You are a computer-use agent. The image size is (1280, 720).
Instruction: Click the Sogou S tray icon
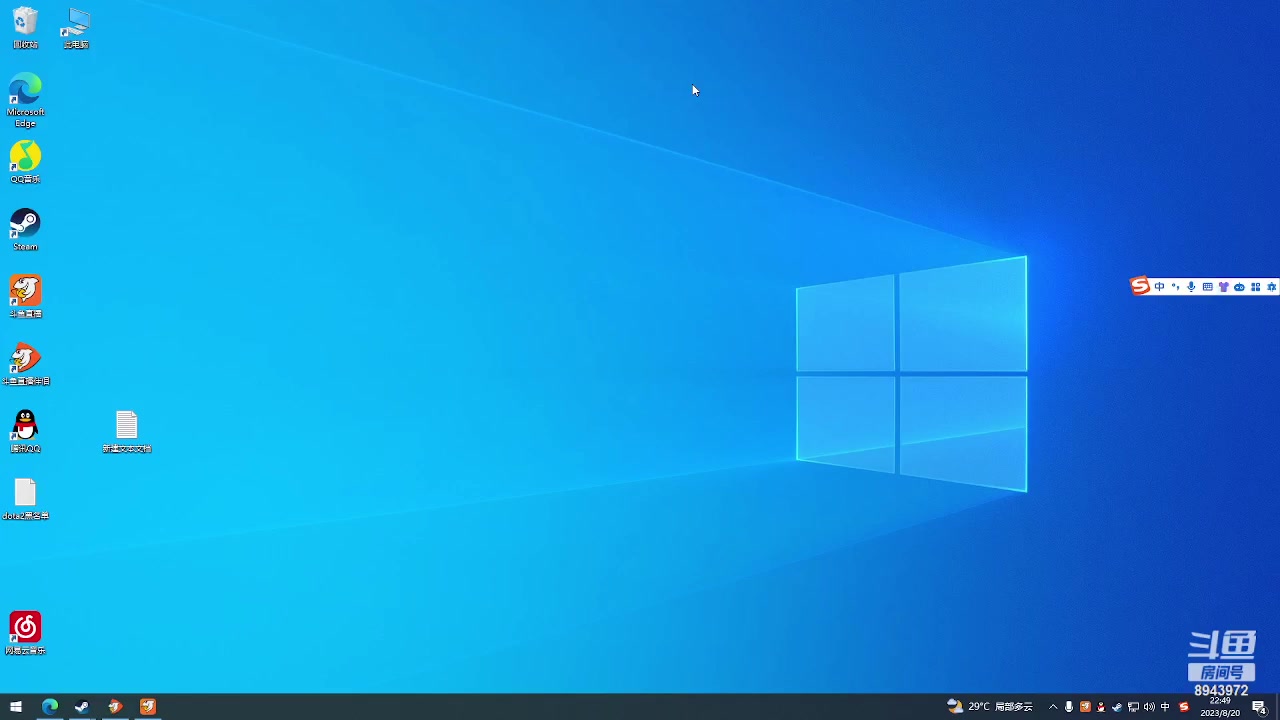tap(1184, 707)
